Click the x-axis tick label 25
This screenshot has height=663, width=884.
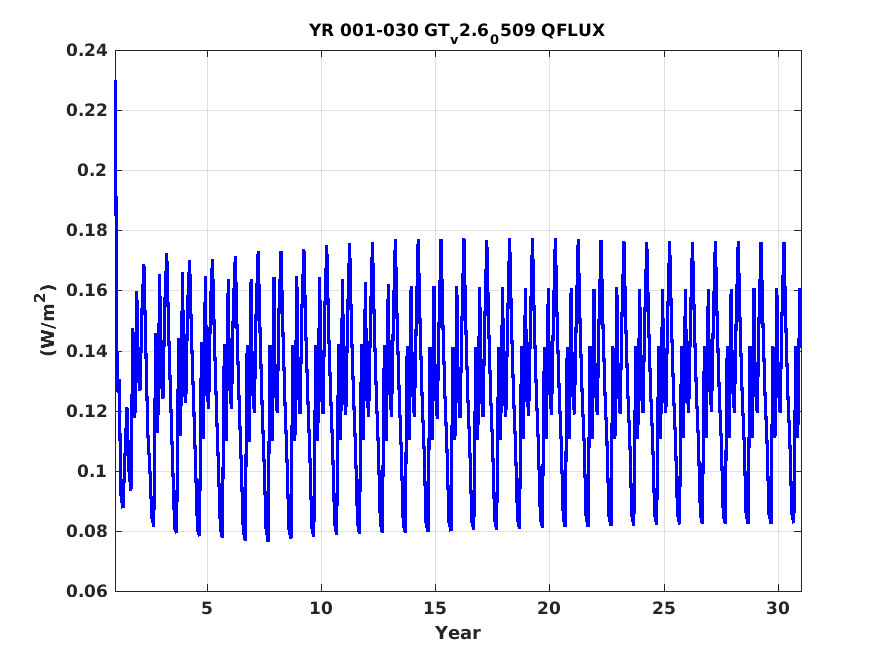664,608
